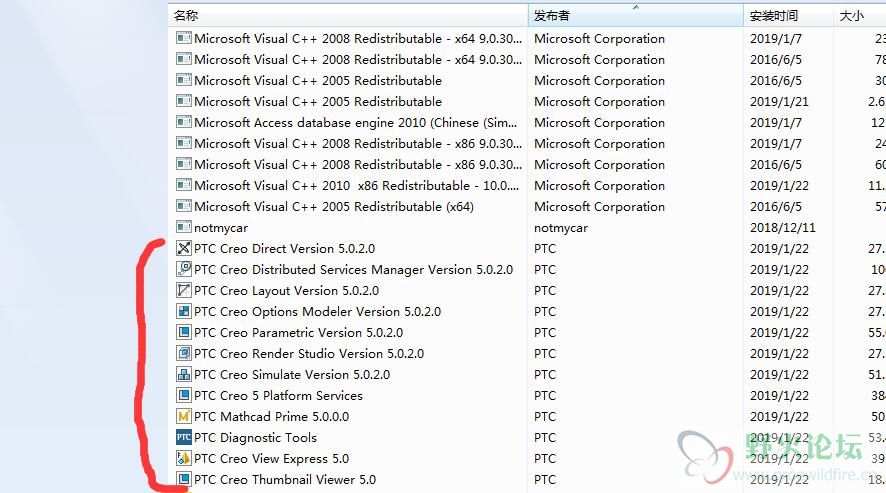Screen dimensions: 886x493
Task: Click the PTC Creo Render Studio icon
Action: click(x=184, y=353)
